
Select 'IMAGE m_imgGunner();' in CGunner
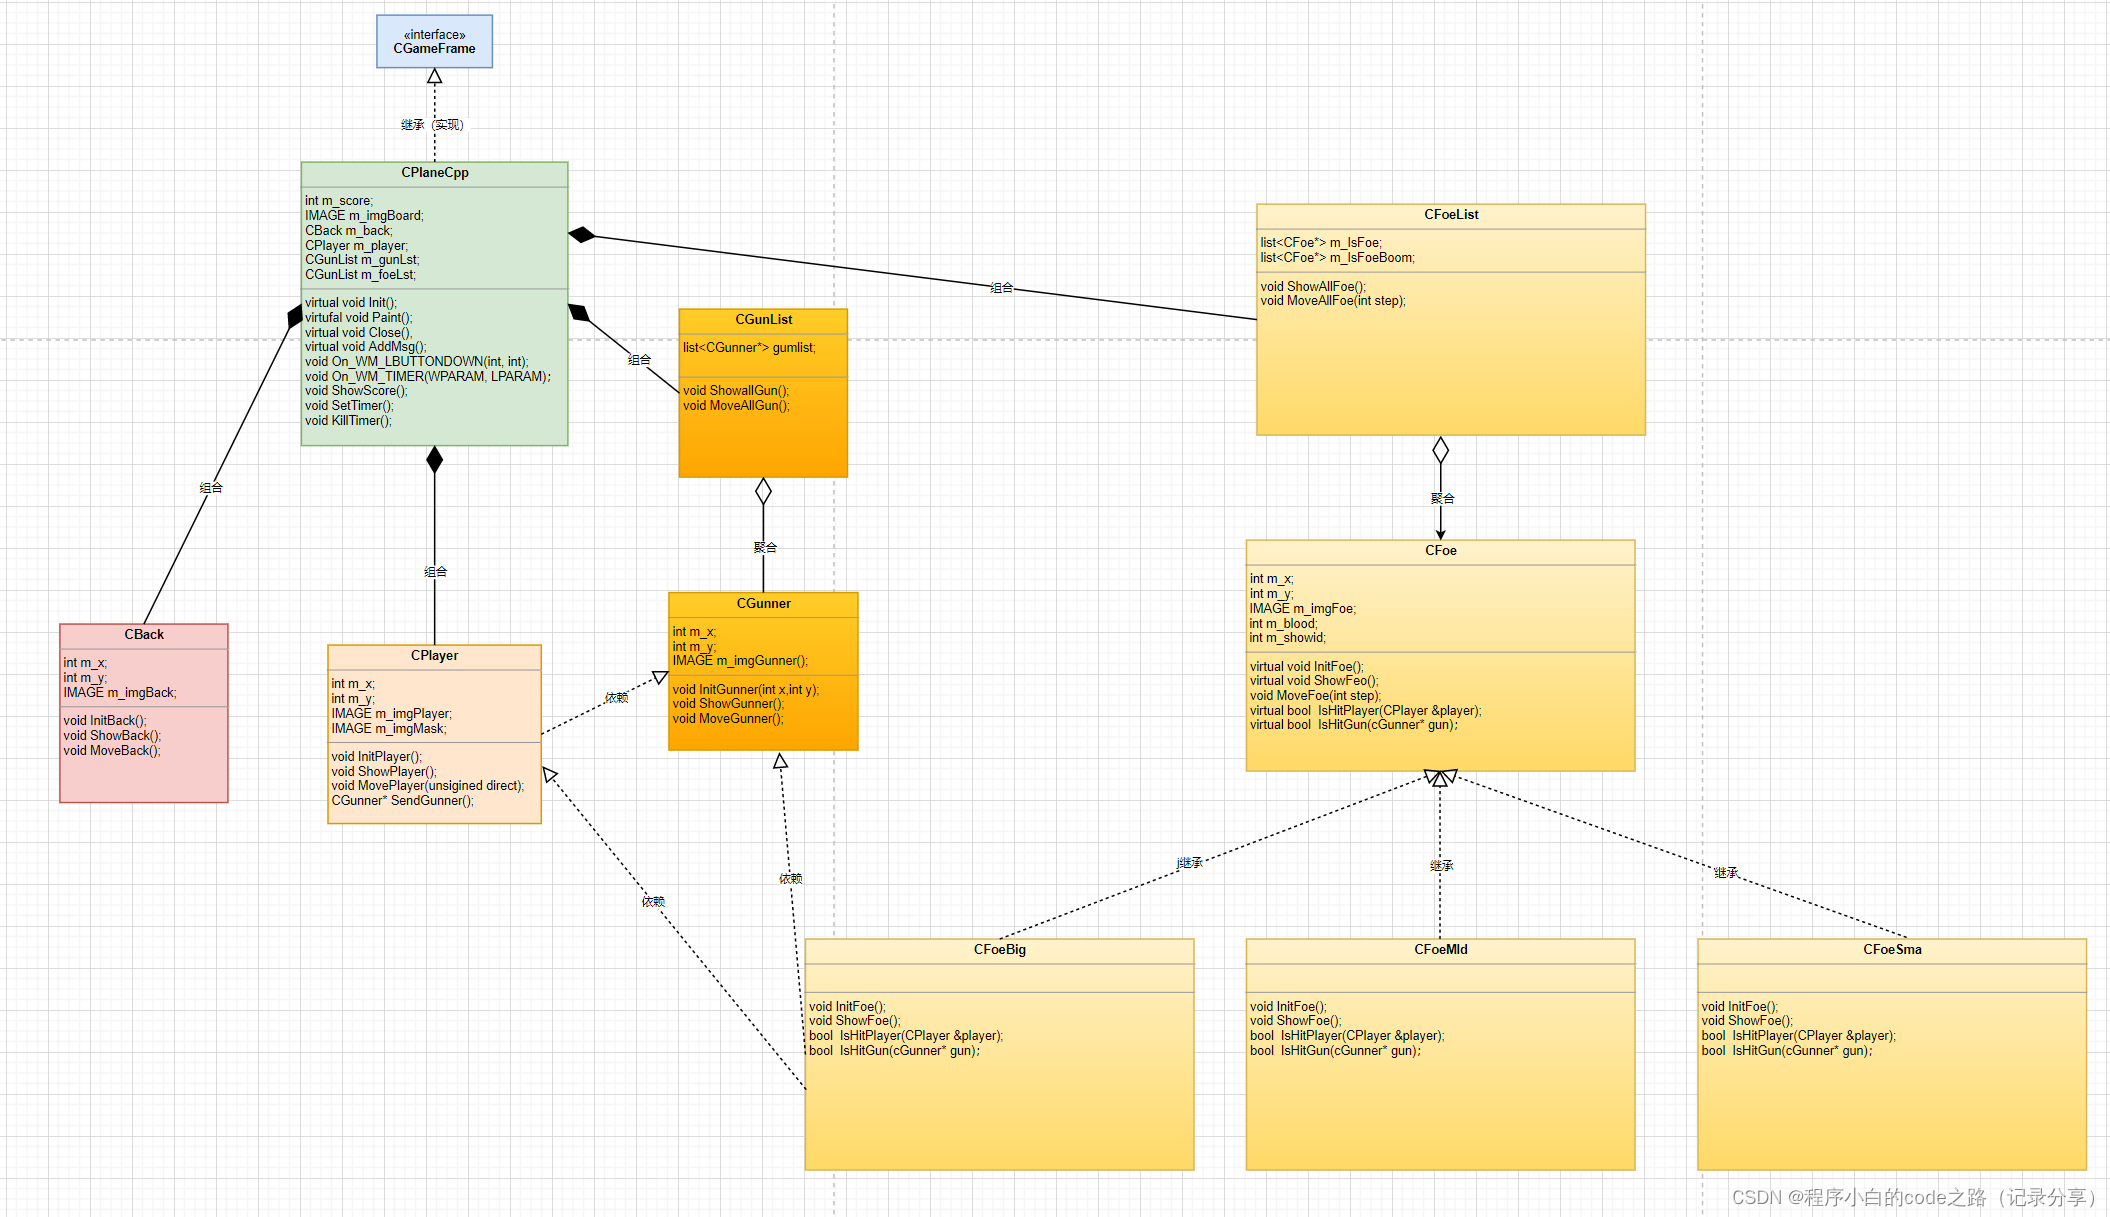tap(740, 660)
